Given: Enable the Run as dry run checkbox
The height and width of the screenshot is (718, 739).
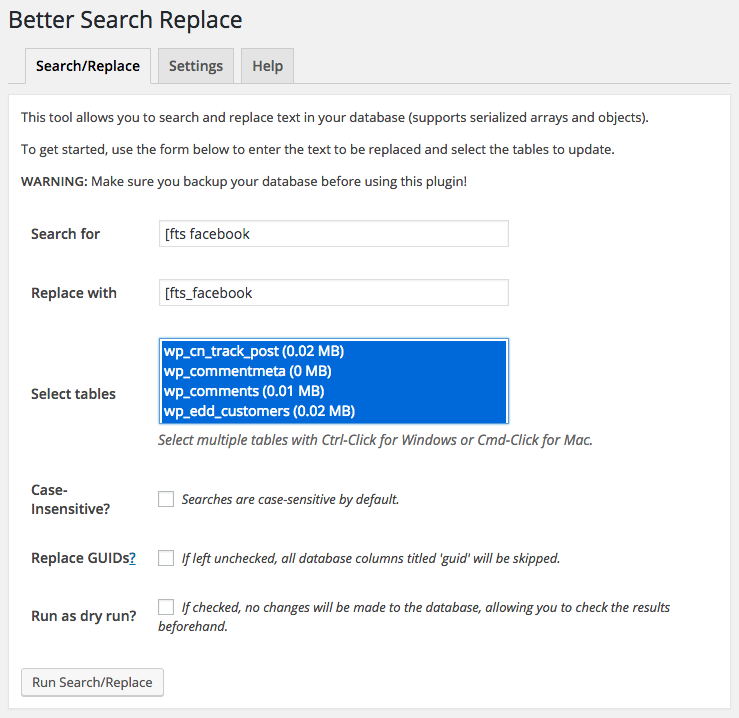Looking at the screenshot, I should click(166, 607).
